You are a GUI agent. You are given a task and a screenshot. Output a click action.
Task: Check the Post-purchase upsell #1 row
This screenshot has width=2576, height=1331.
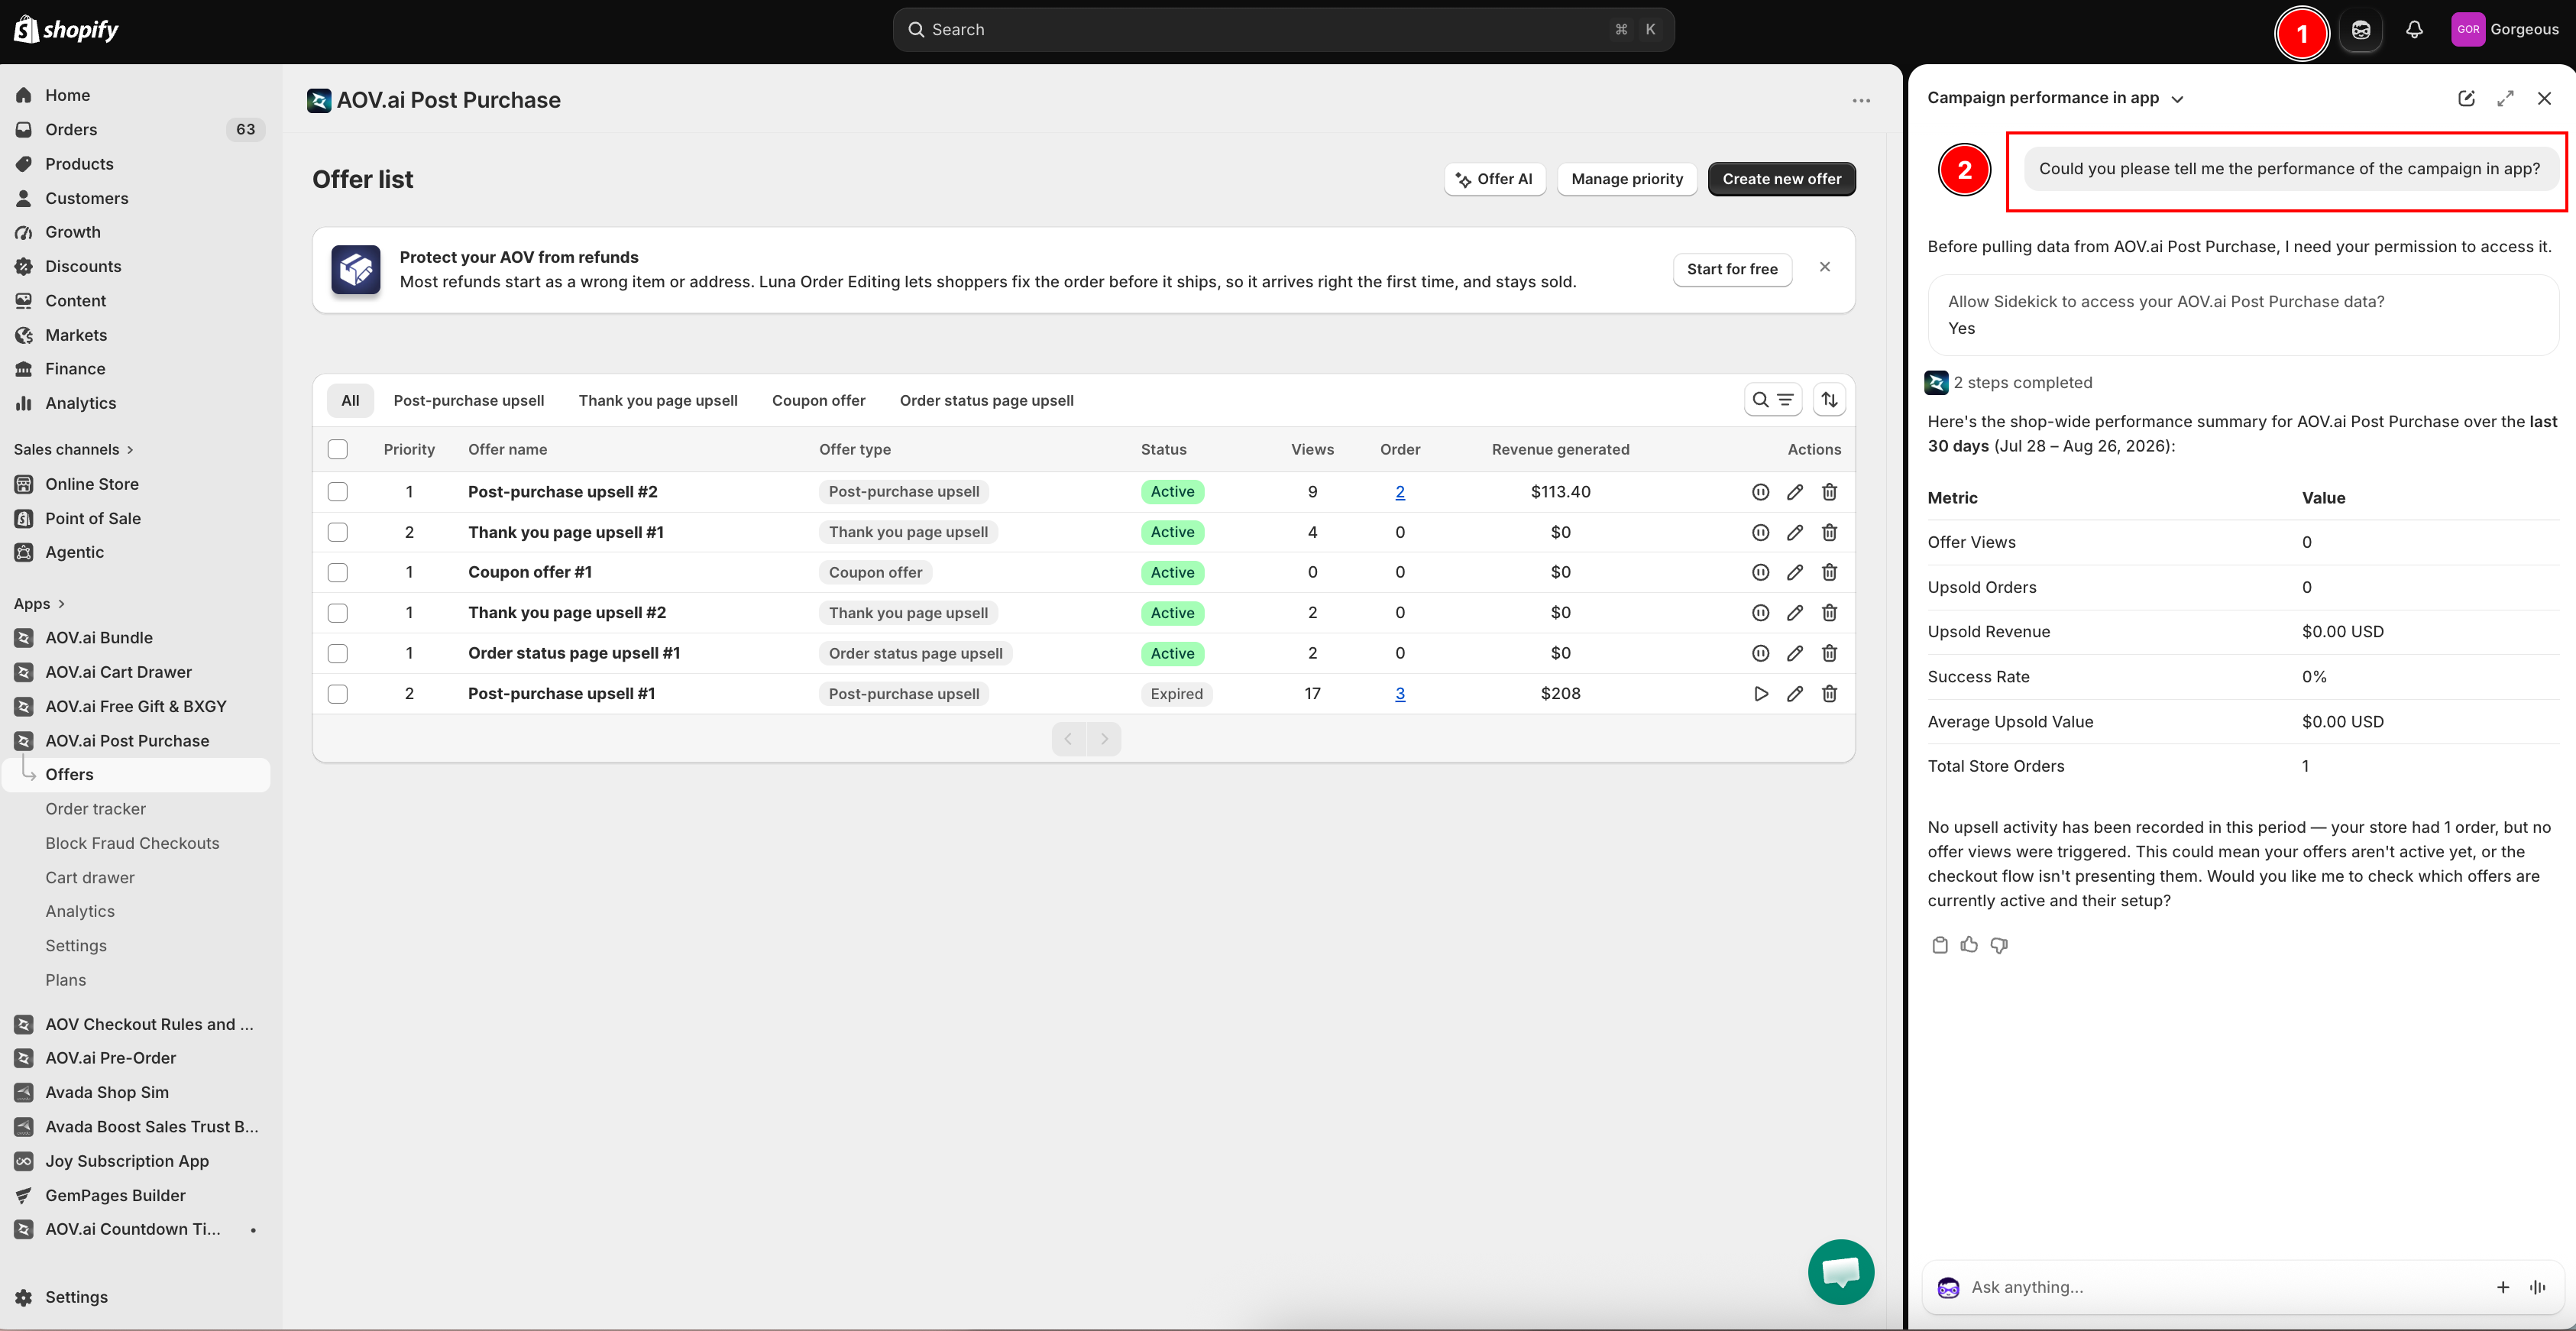pyautogui.click(x=338, y=694)
